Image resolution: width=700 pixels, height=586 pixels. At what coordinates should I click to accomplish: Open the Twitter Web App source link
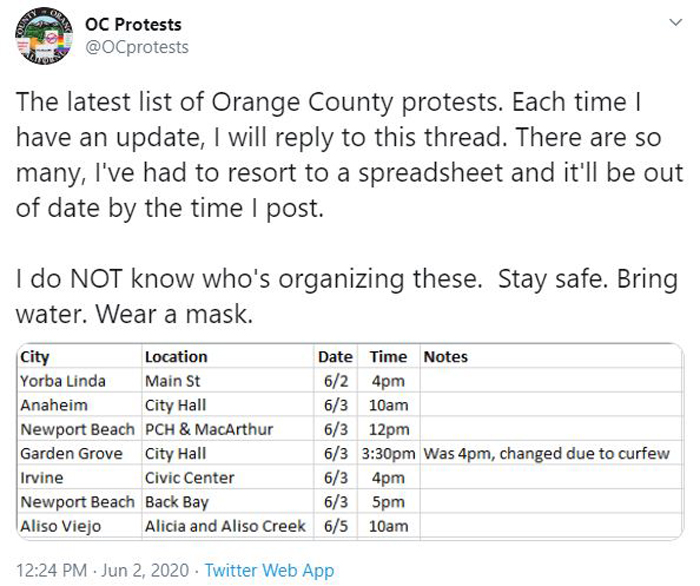click(x=269, y=570)
